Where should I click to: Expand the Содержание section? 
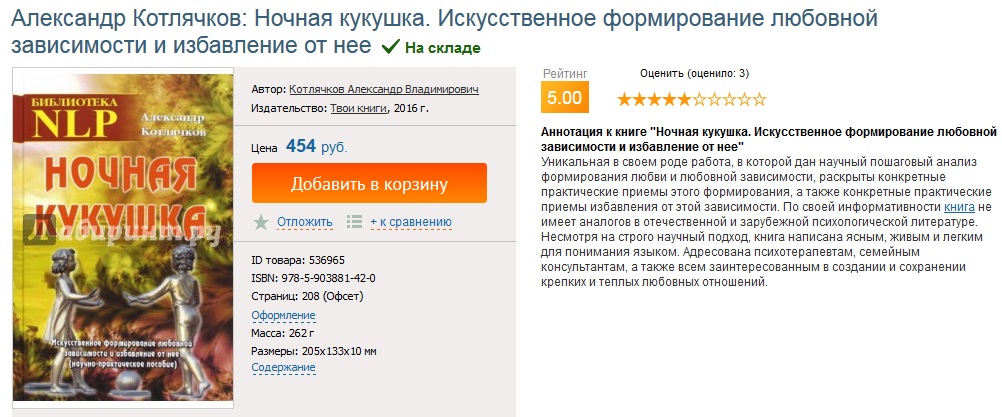283,367
